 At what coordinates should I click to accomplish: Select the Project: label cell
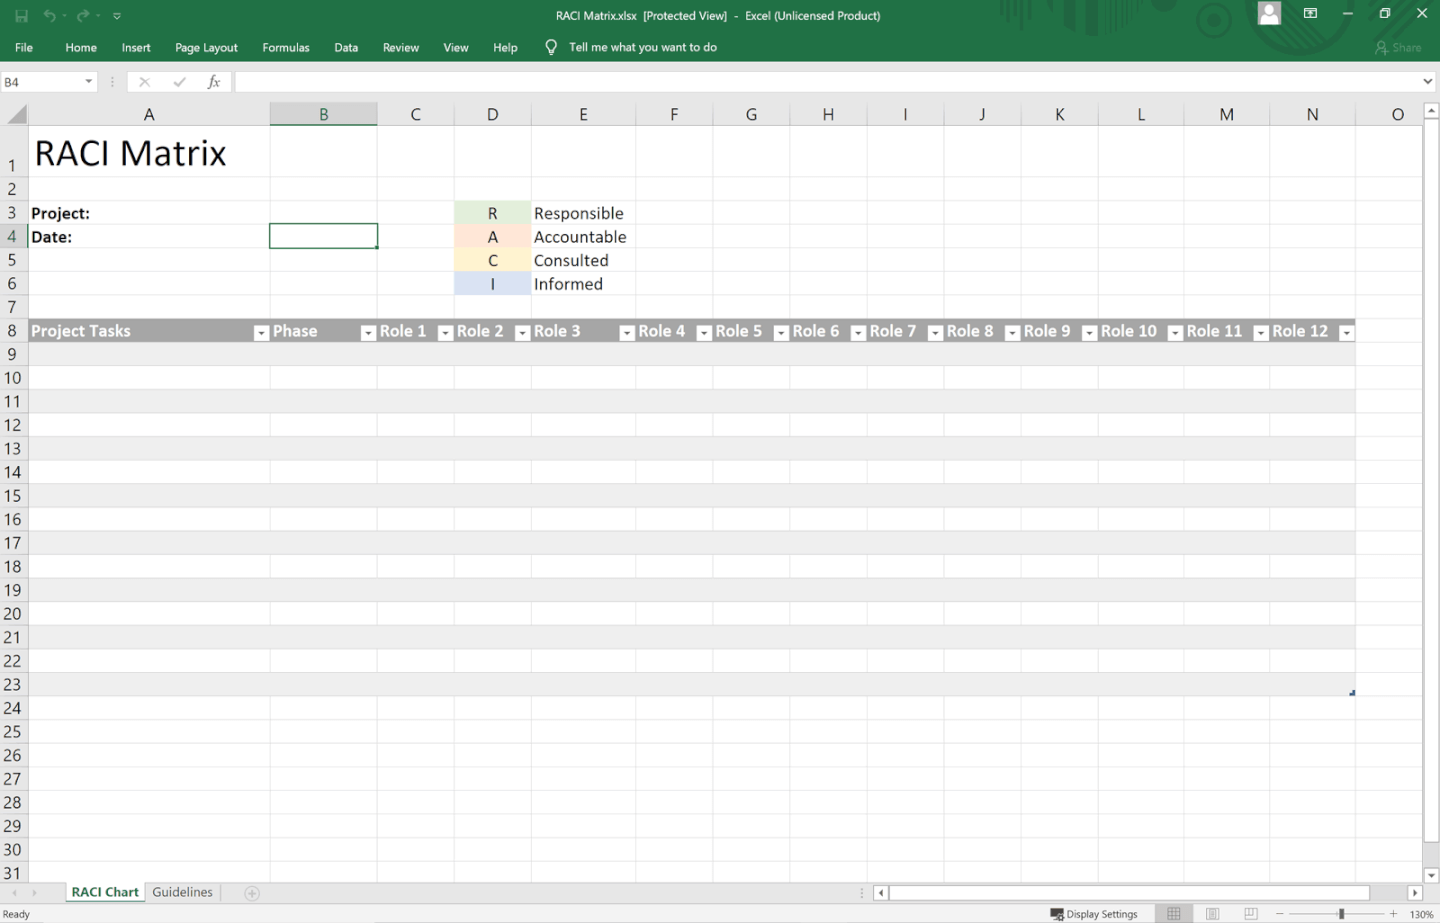click(149, 213)
